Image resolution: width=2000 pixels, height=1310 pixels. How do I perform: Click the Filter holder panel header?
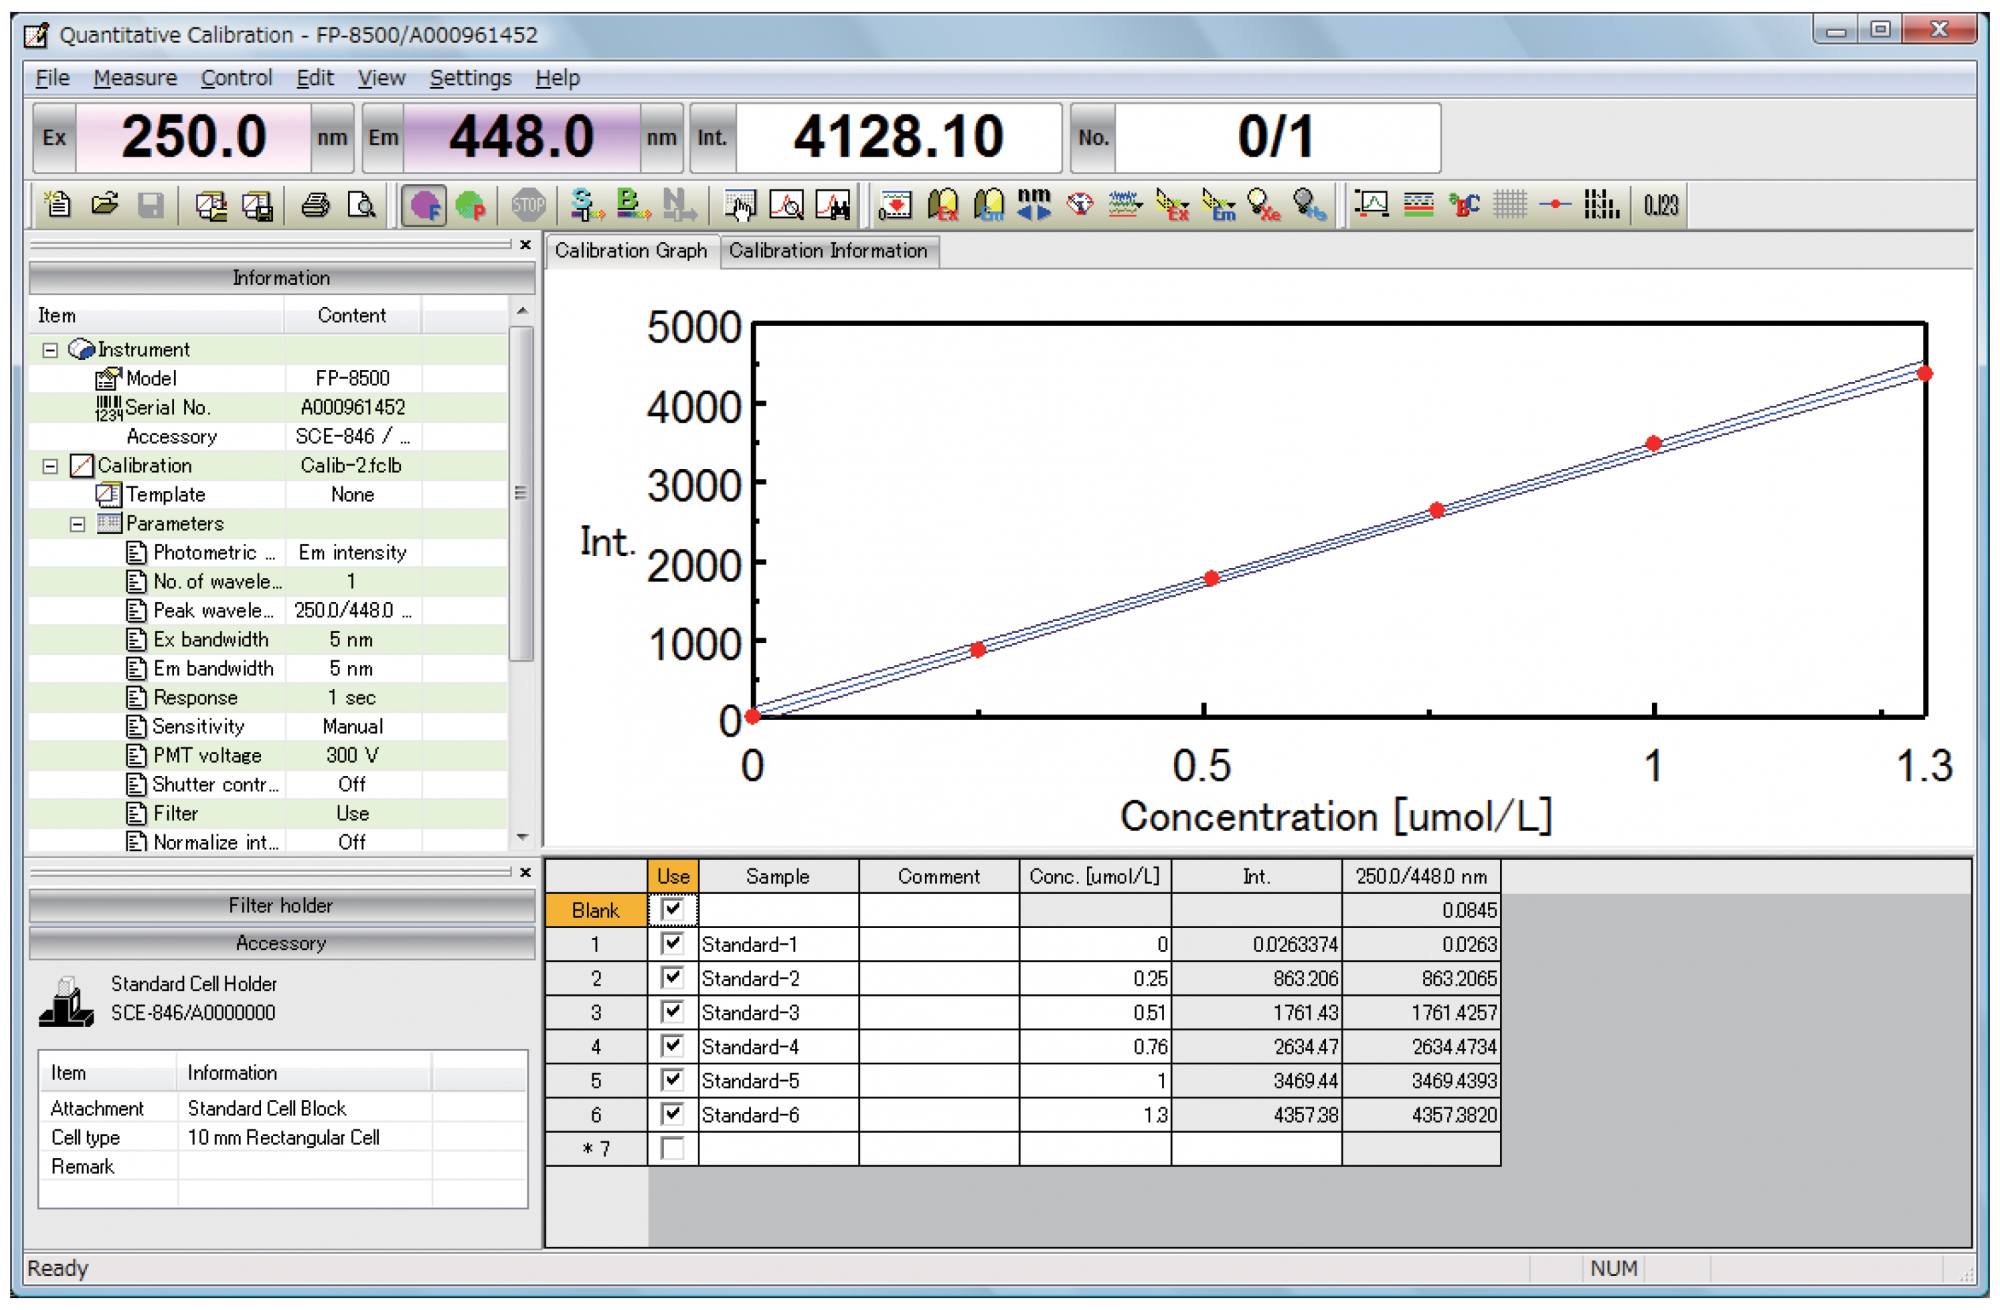[281, 906]
